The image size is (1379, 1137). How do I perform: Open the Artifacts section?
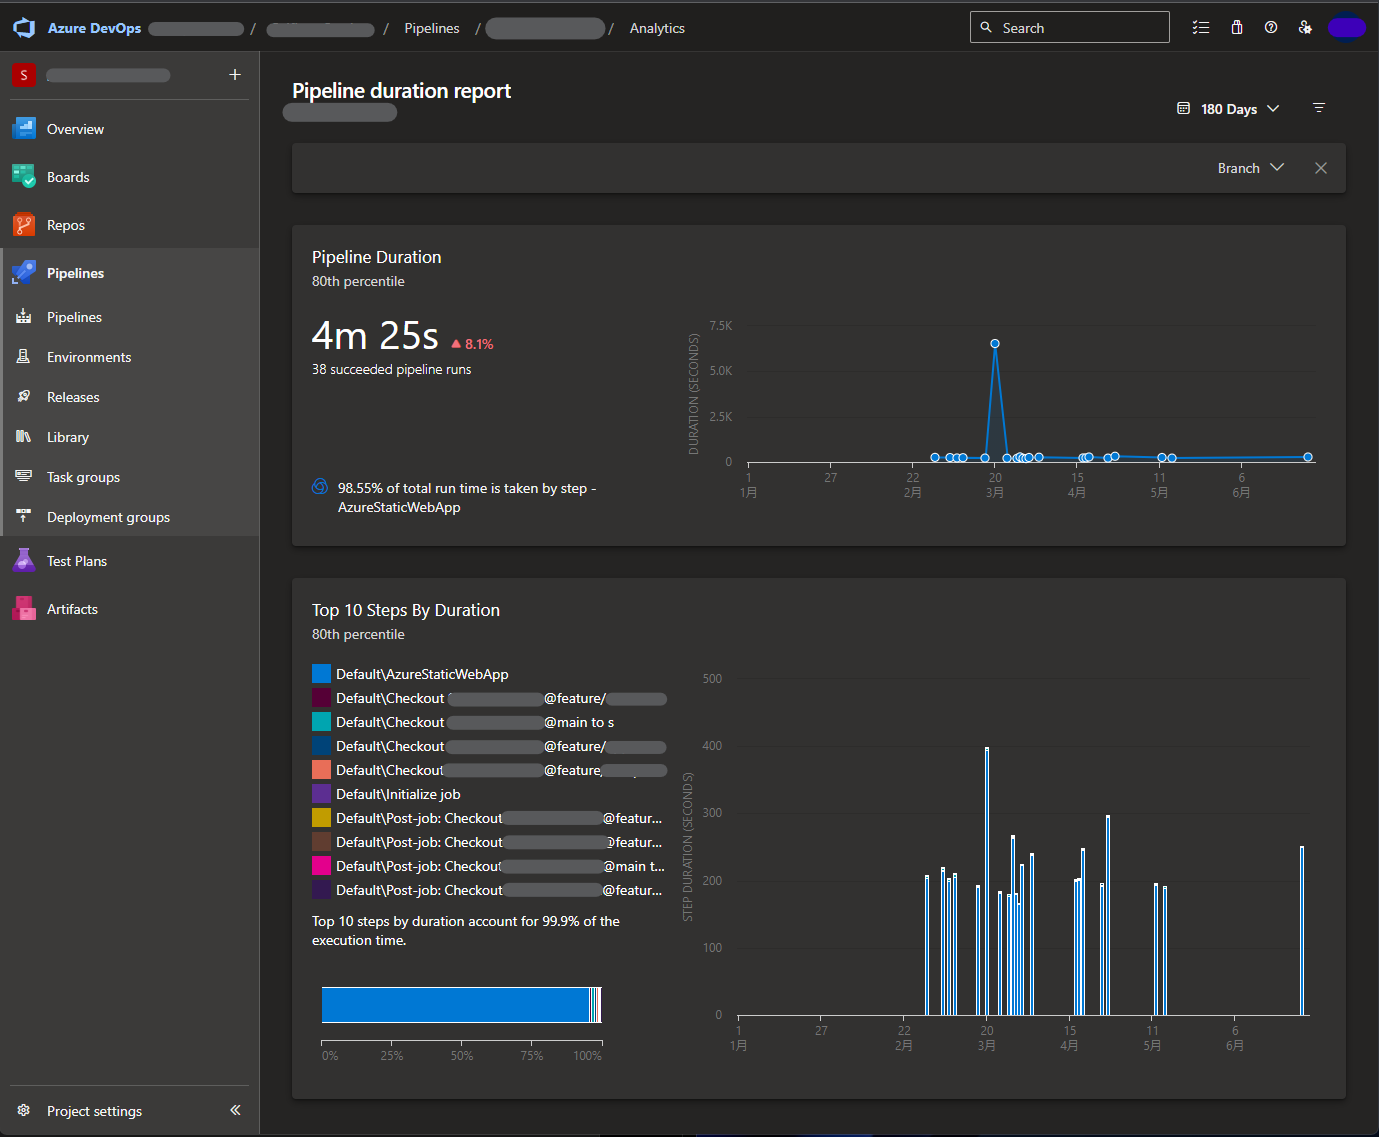(x=71, y=608)
